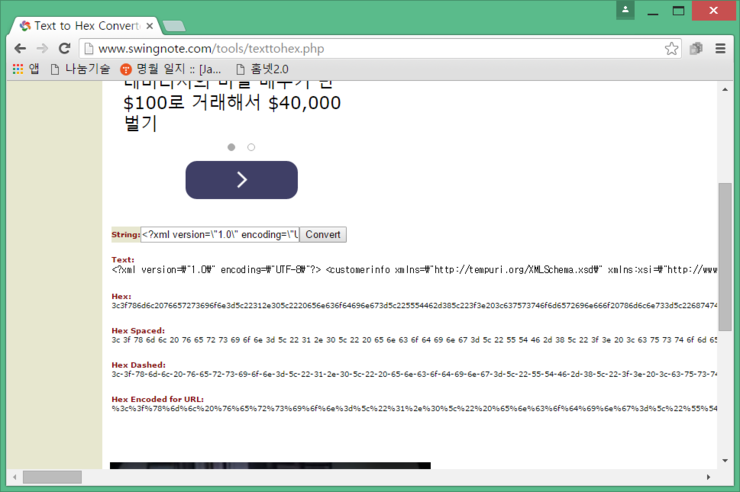Switch to the Text to Hex Converter tab
The height and width of the screenshot is (492, 740).
click(x=85, y=25)
